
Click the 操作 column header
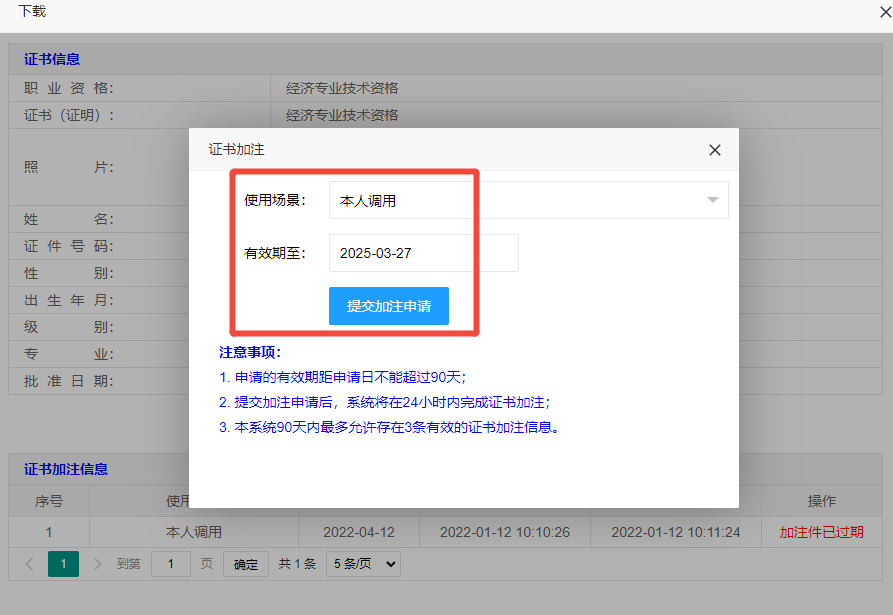821,501
